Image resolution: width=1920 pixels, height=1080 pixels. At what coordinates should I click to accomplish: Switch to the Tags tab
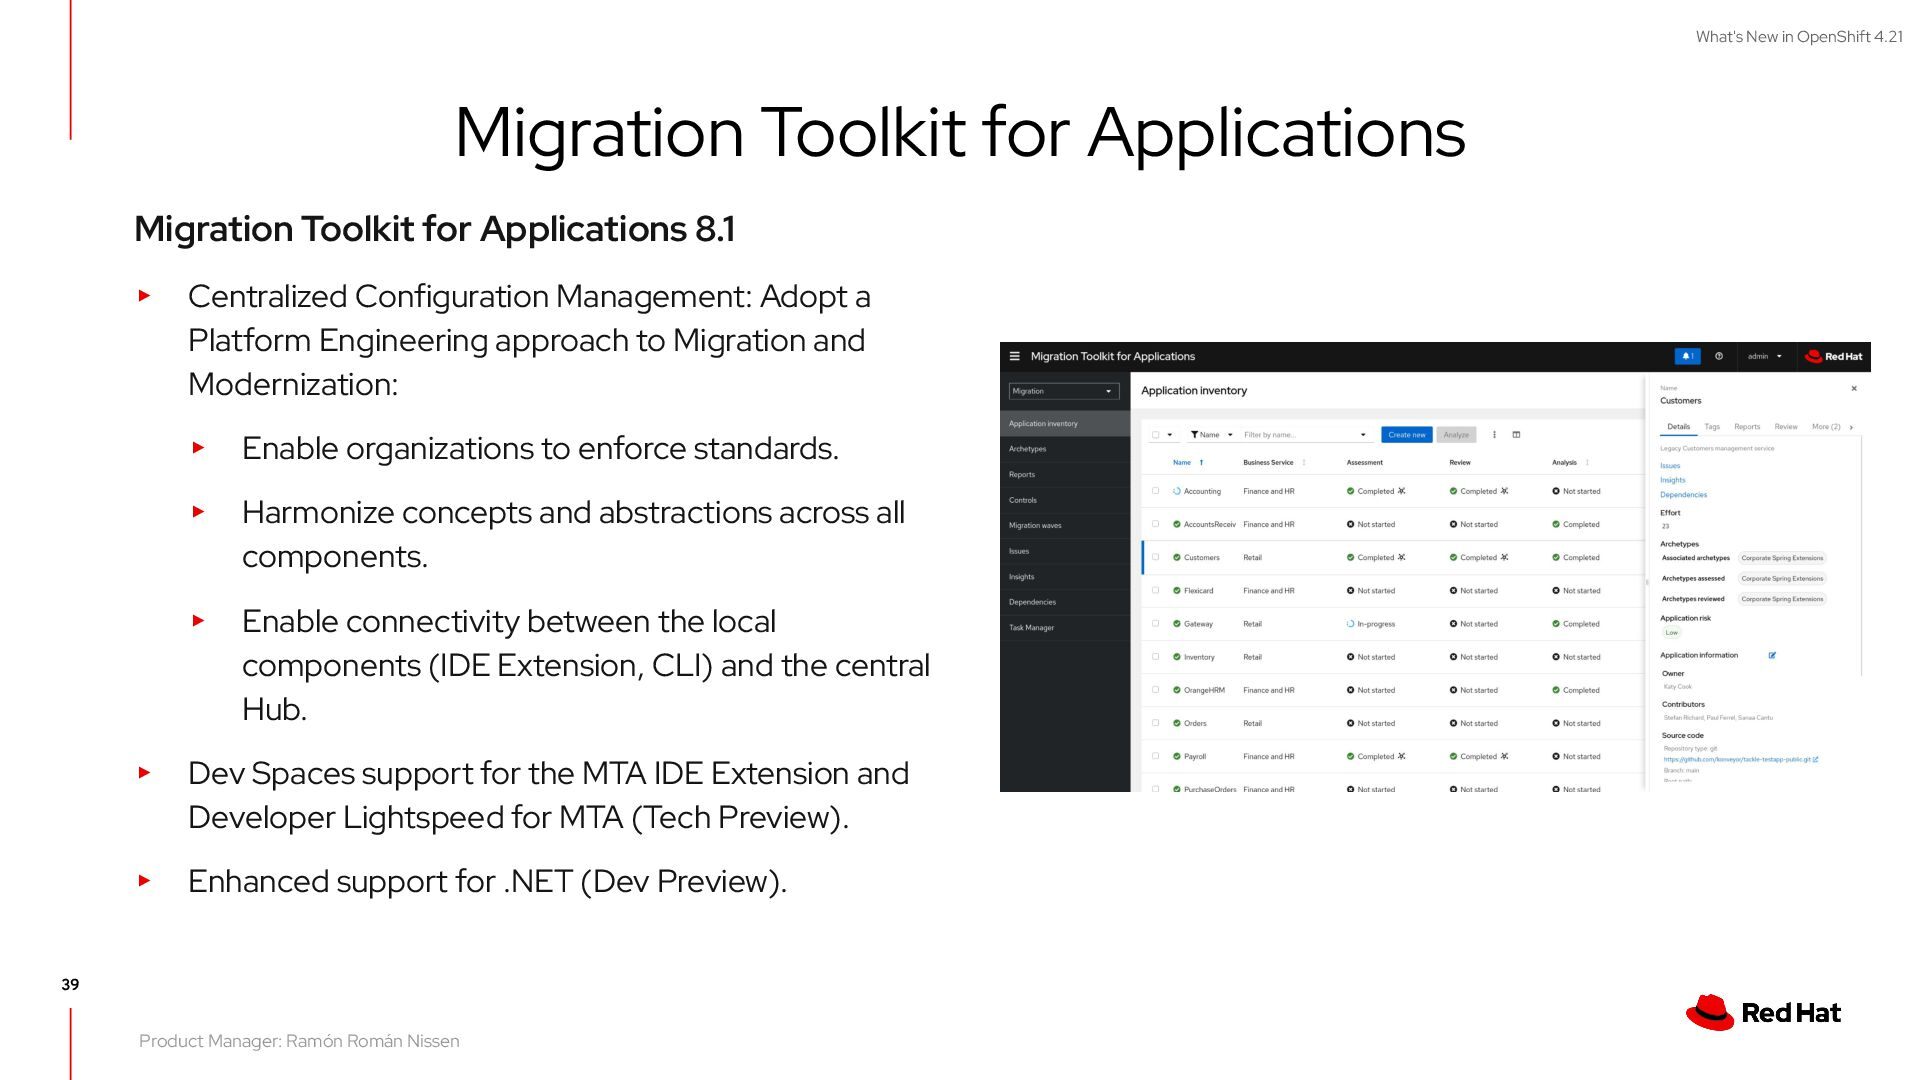[x=1712, y=427]
